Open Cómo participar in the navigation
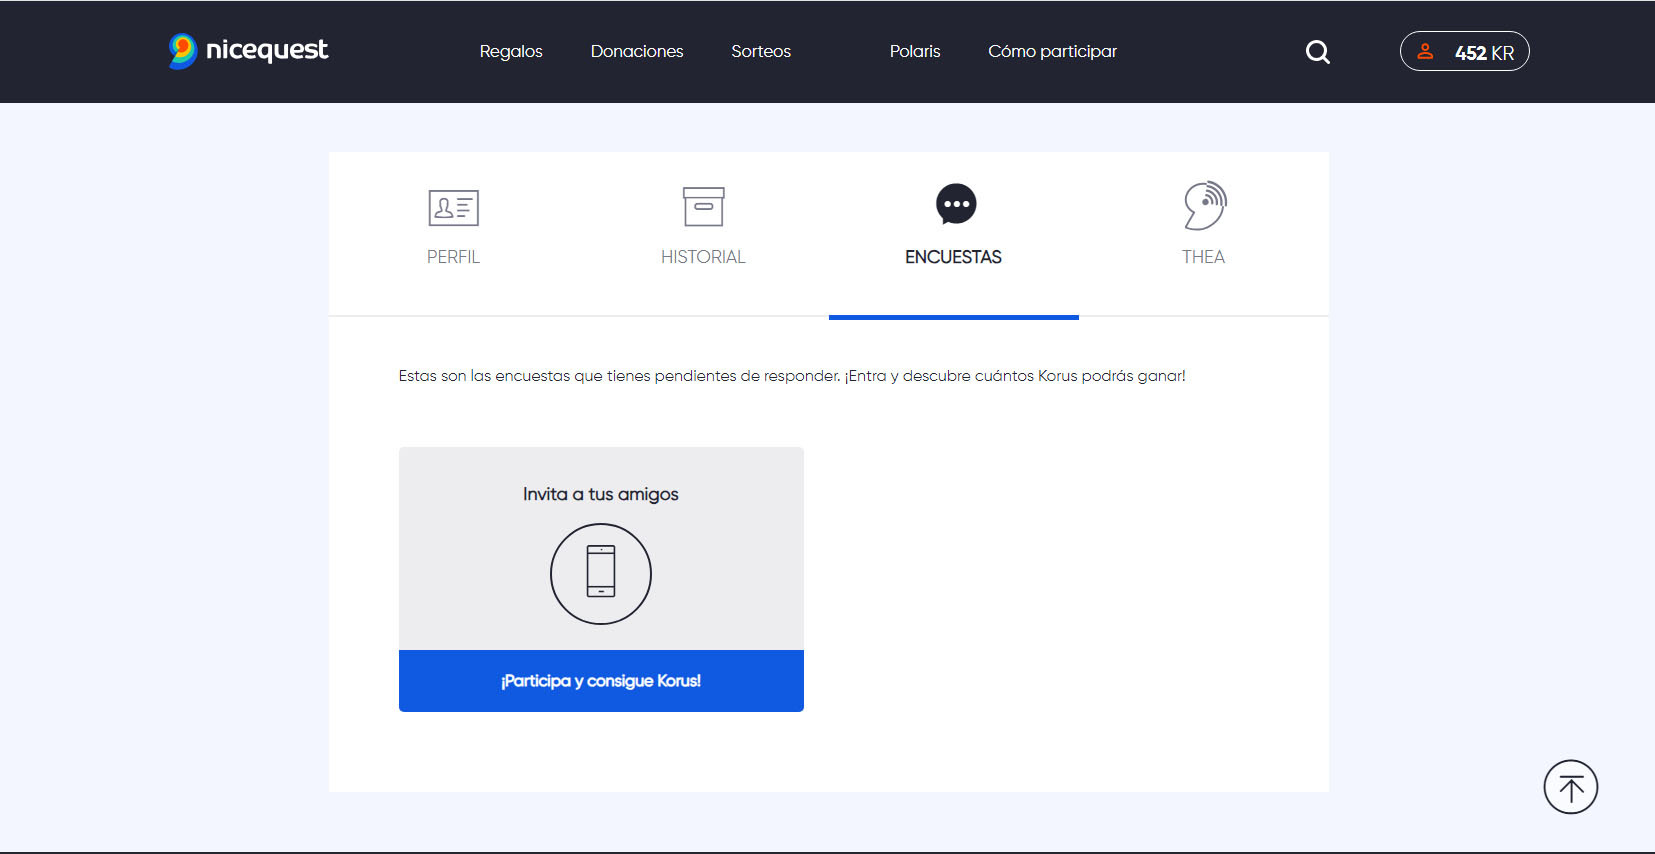This screenshot has height=854, width=1655. coord(1052,51)
